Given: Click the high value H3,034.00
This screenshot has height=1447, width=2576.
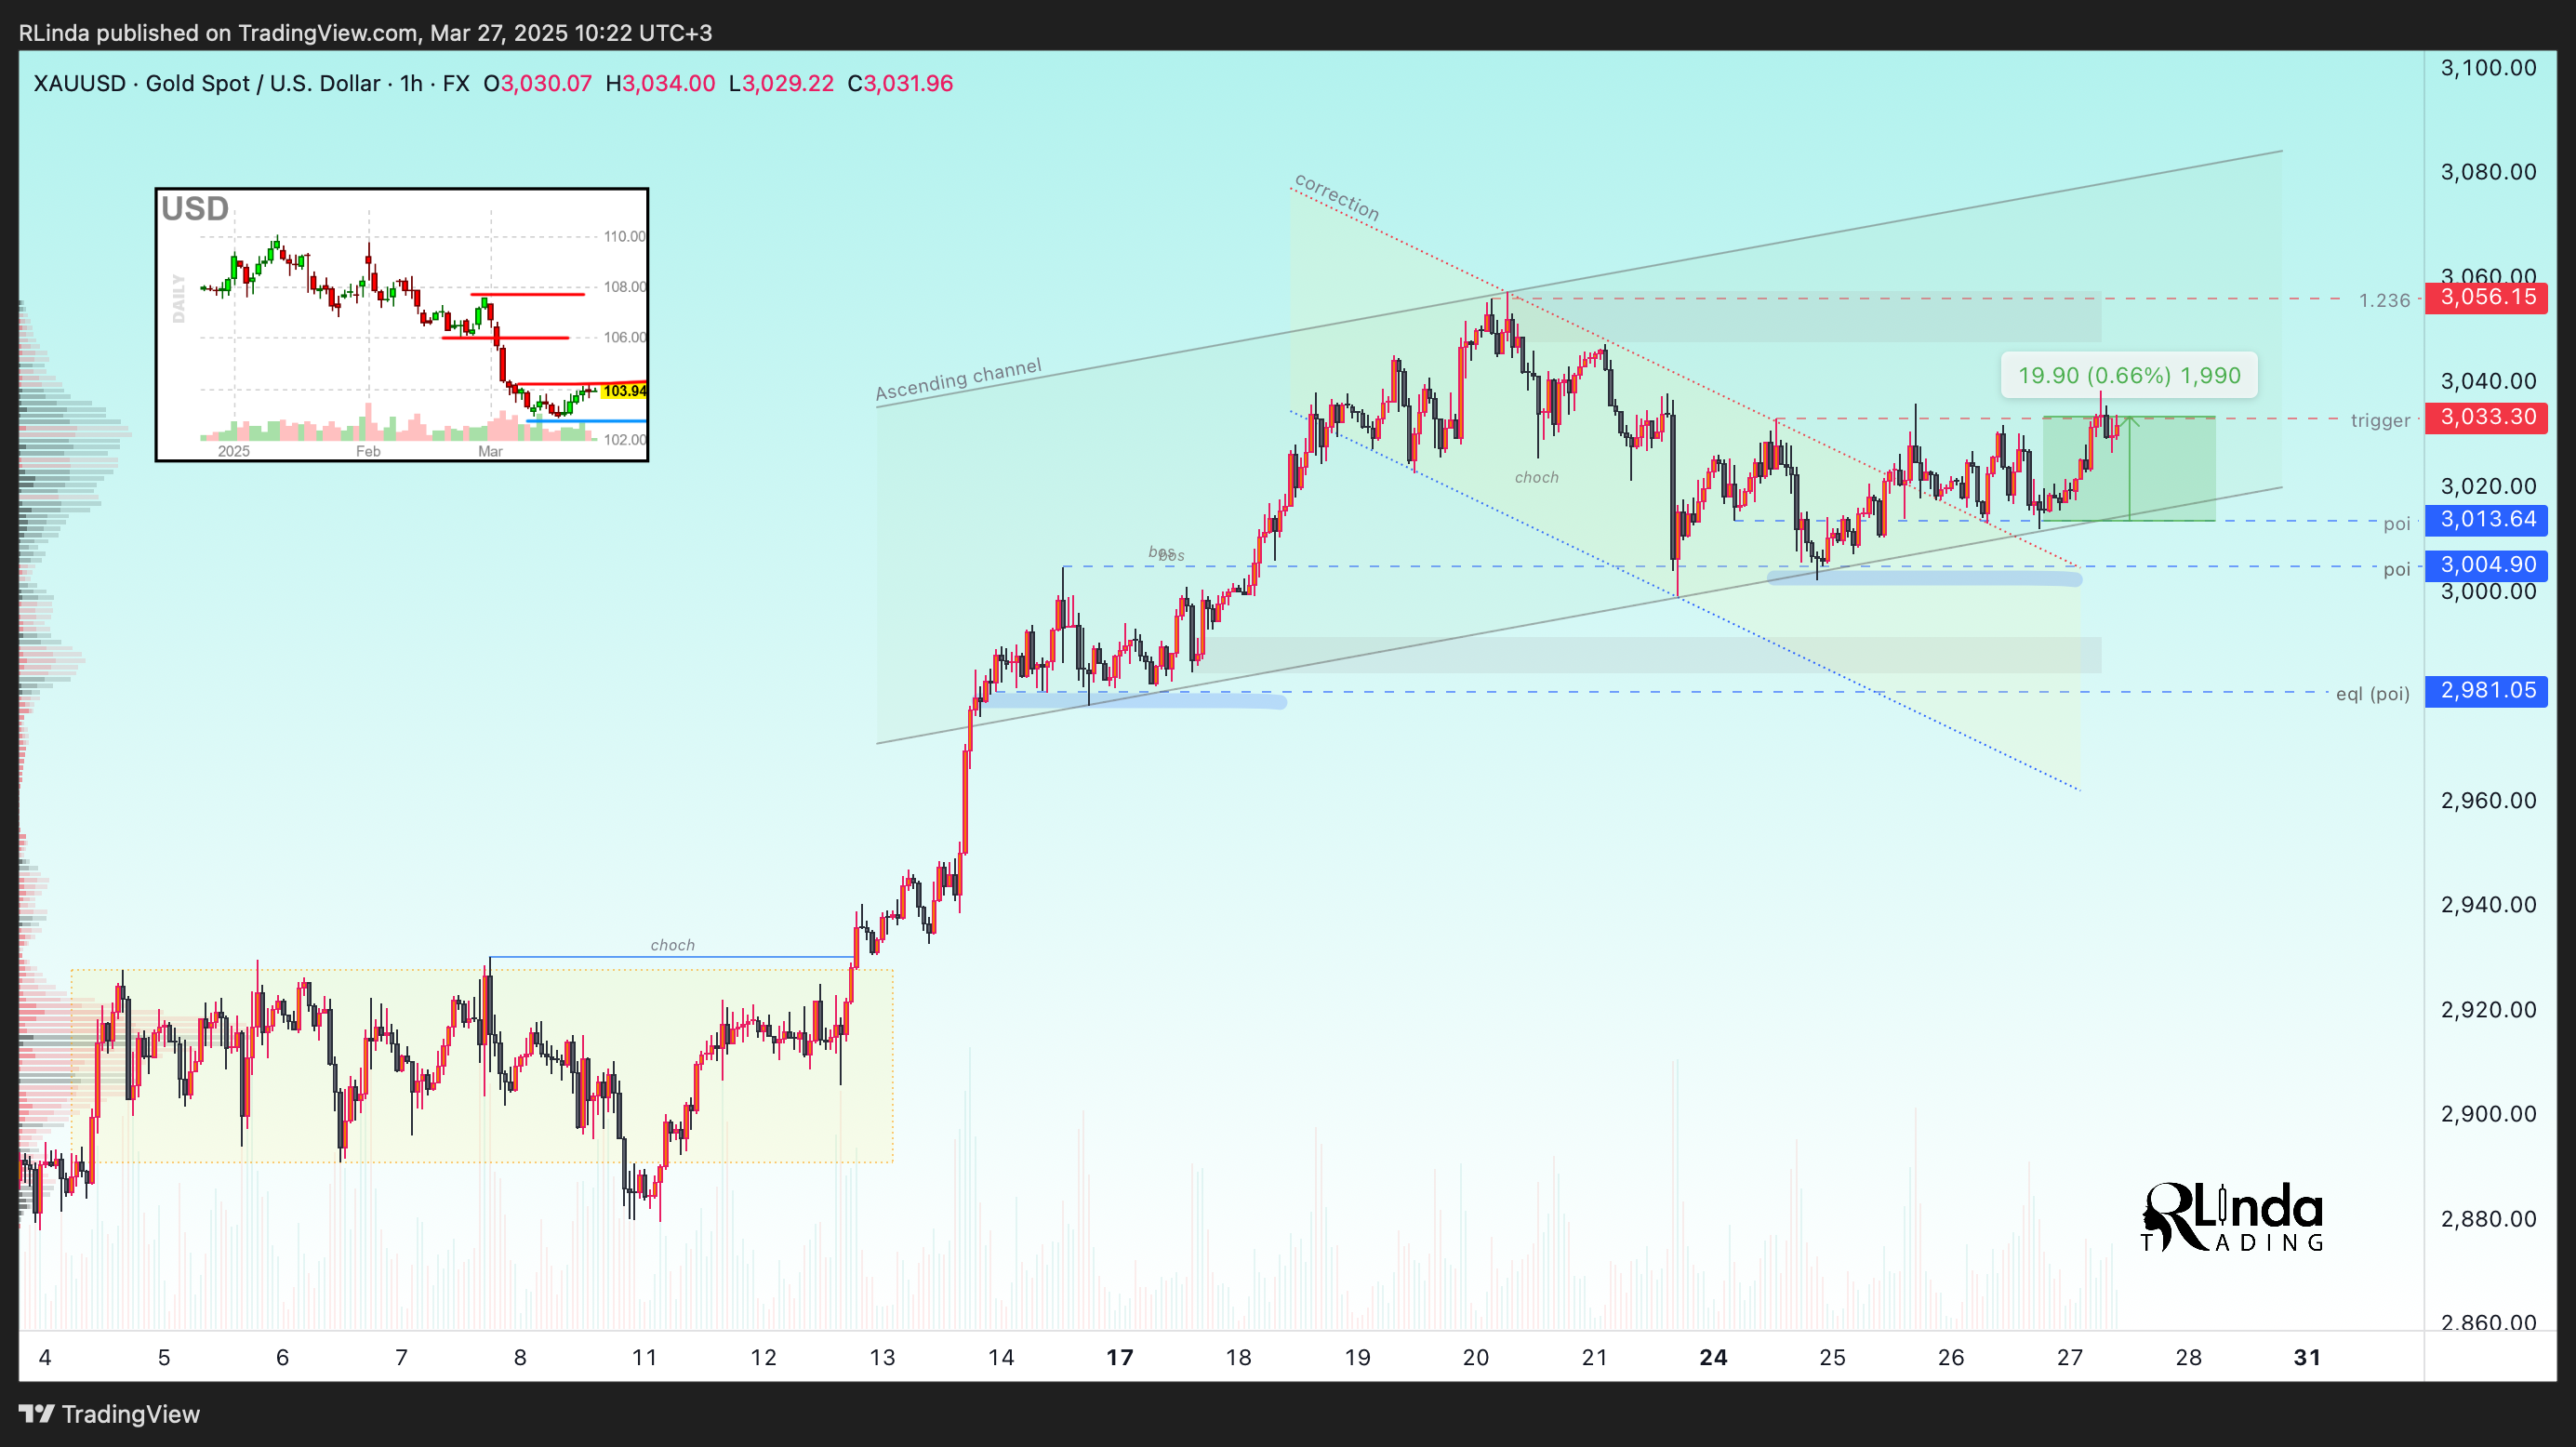Looking at the screenshot, I should tap(660, 84).
